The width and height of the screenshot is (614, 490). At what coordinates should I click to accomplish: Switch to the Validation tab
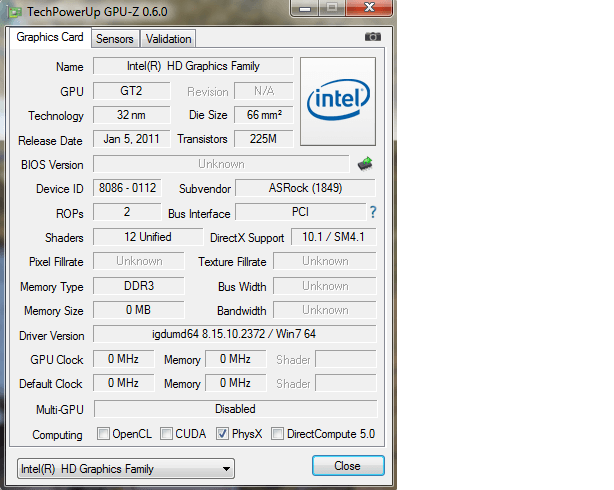pos(168,39)
